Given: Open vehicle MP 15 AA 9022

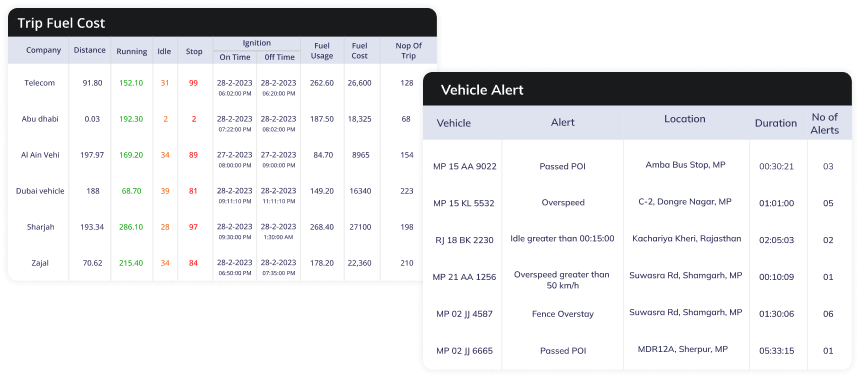Looking at the screenshot, I should [465, 167].
